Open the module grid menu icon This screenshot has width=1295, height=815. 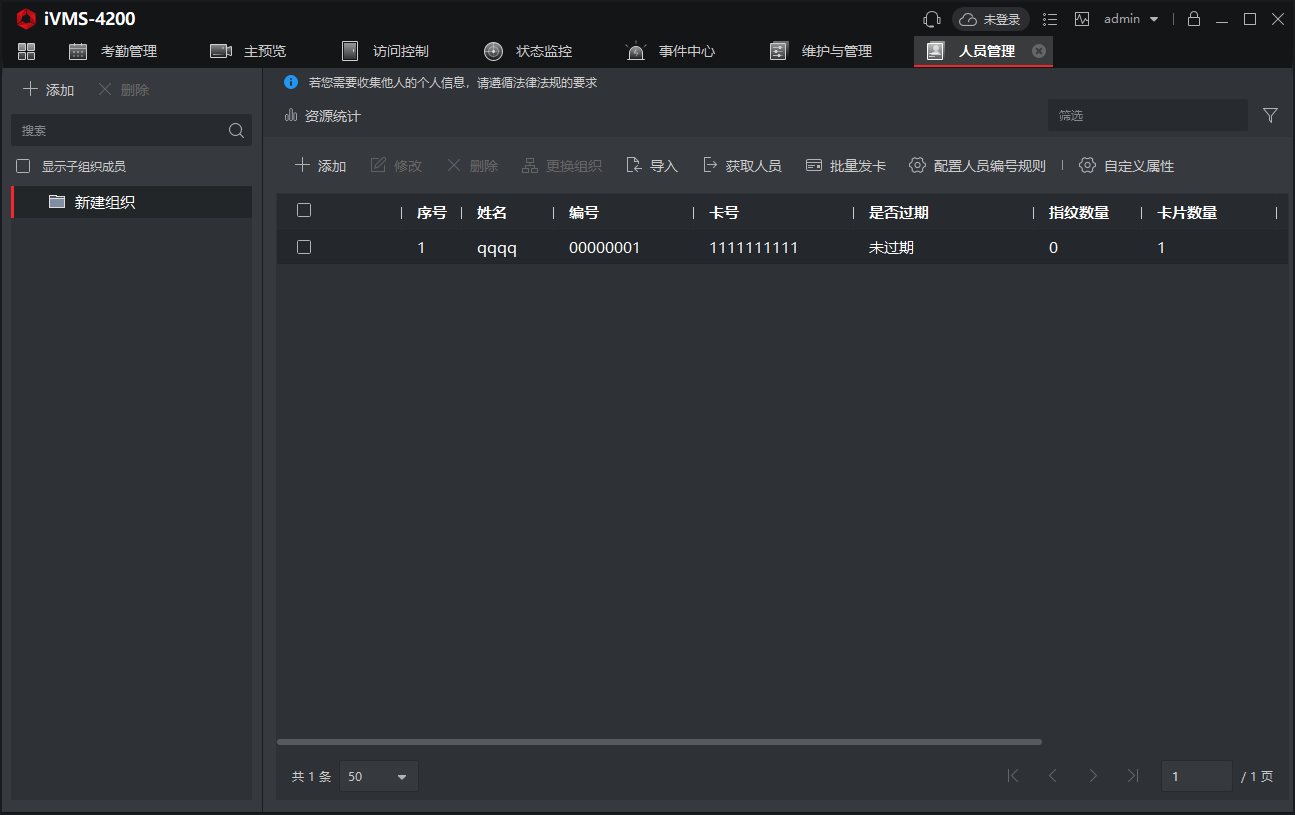[x=27, y=51]
